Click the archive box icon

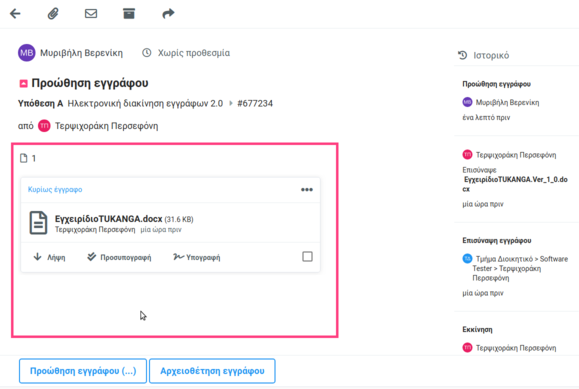(129, 14)
